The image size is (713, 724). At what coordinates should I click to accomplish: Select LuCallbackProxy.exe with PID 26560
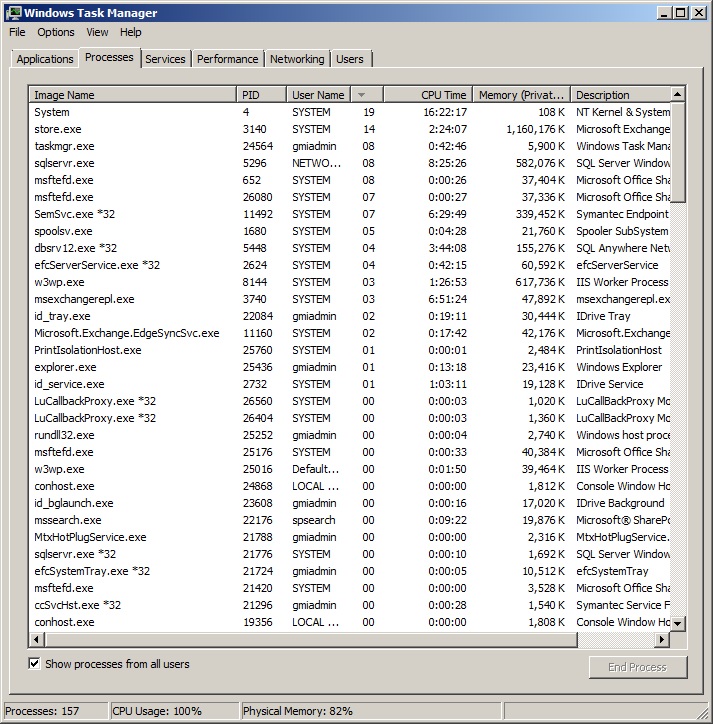(350, 401)
